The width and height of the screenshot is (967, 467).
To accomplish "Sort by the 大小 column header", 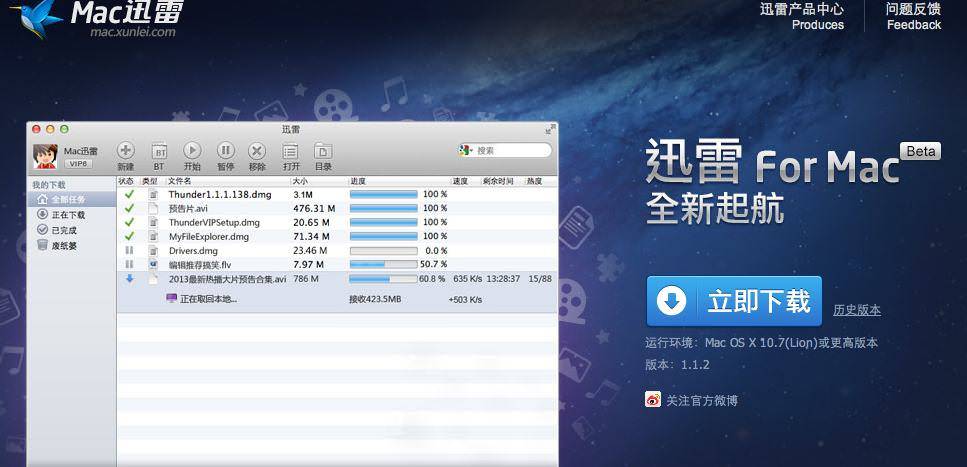I will [300, 181].
